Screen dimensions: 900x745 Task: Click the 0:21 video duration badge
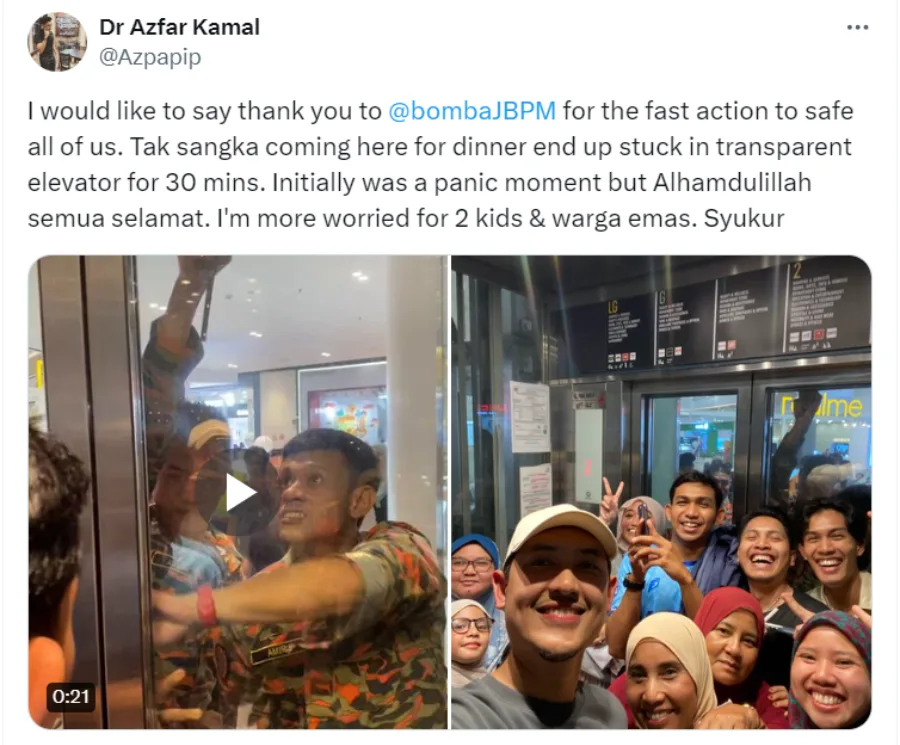click(x=71, y=696)
